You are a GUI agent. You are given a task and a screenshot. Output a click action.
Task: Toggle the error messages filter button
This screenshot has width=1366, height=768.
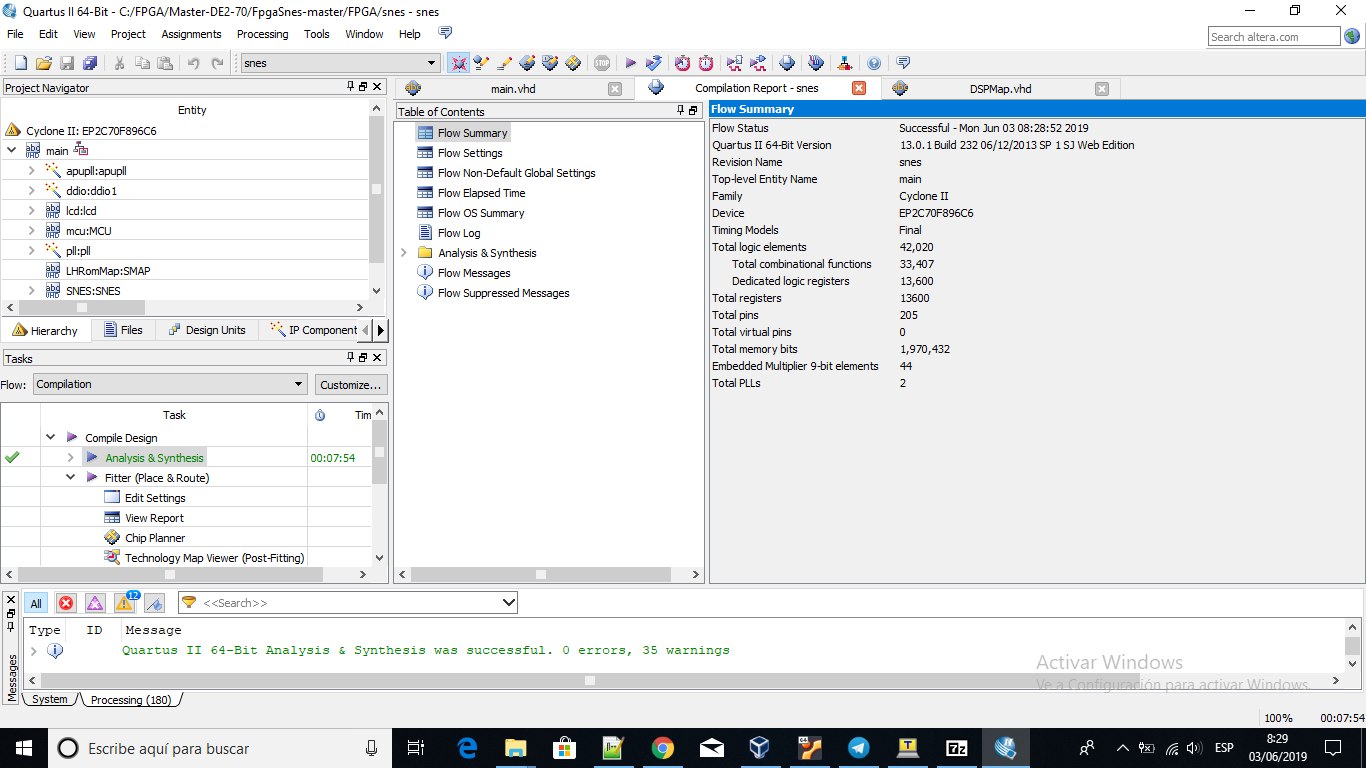pos(66,603)
